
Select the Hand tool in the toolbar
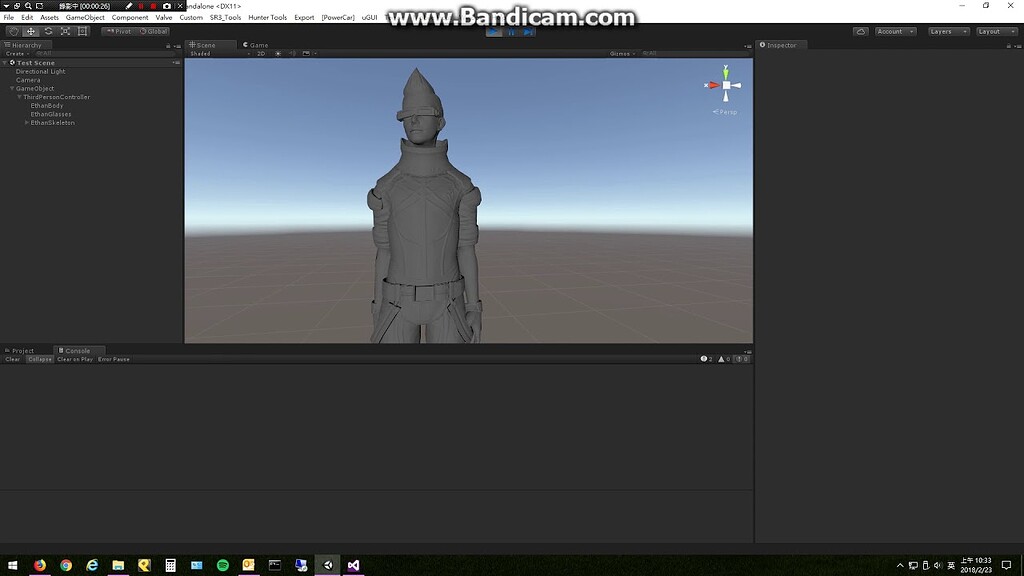[13, 31]
